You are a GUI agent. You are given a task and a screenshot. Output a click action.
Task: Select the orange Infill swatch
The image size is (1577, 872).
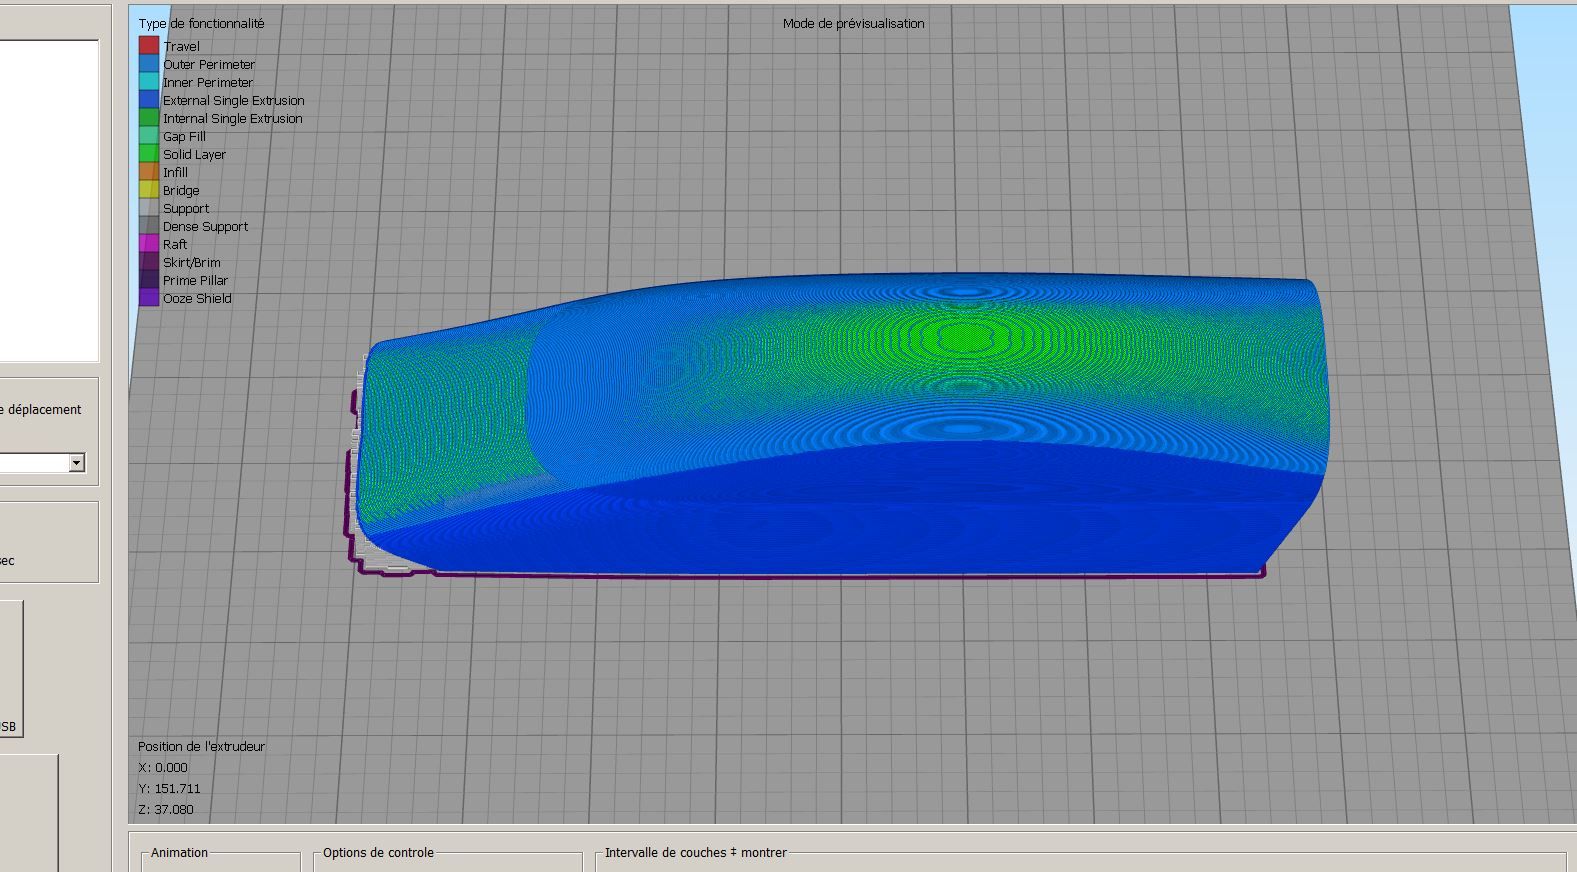coord(149,171)
